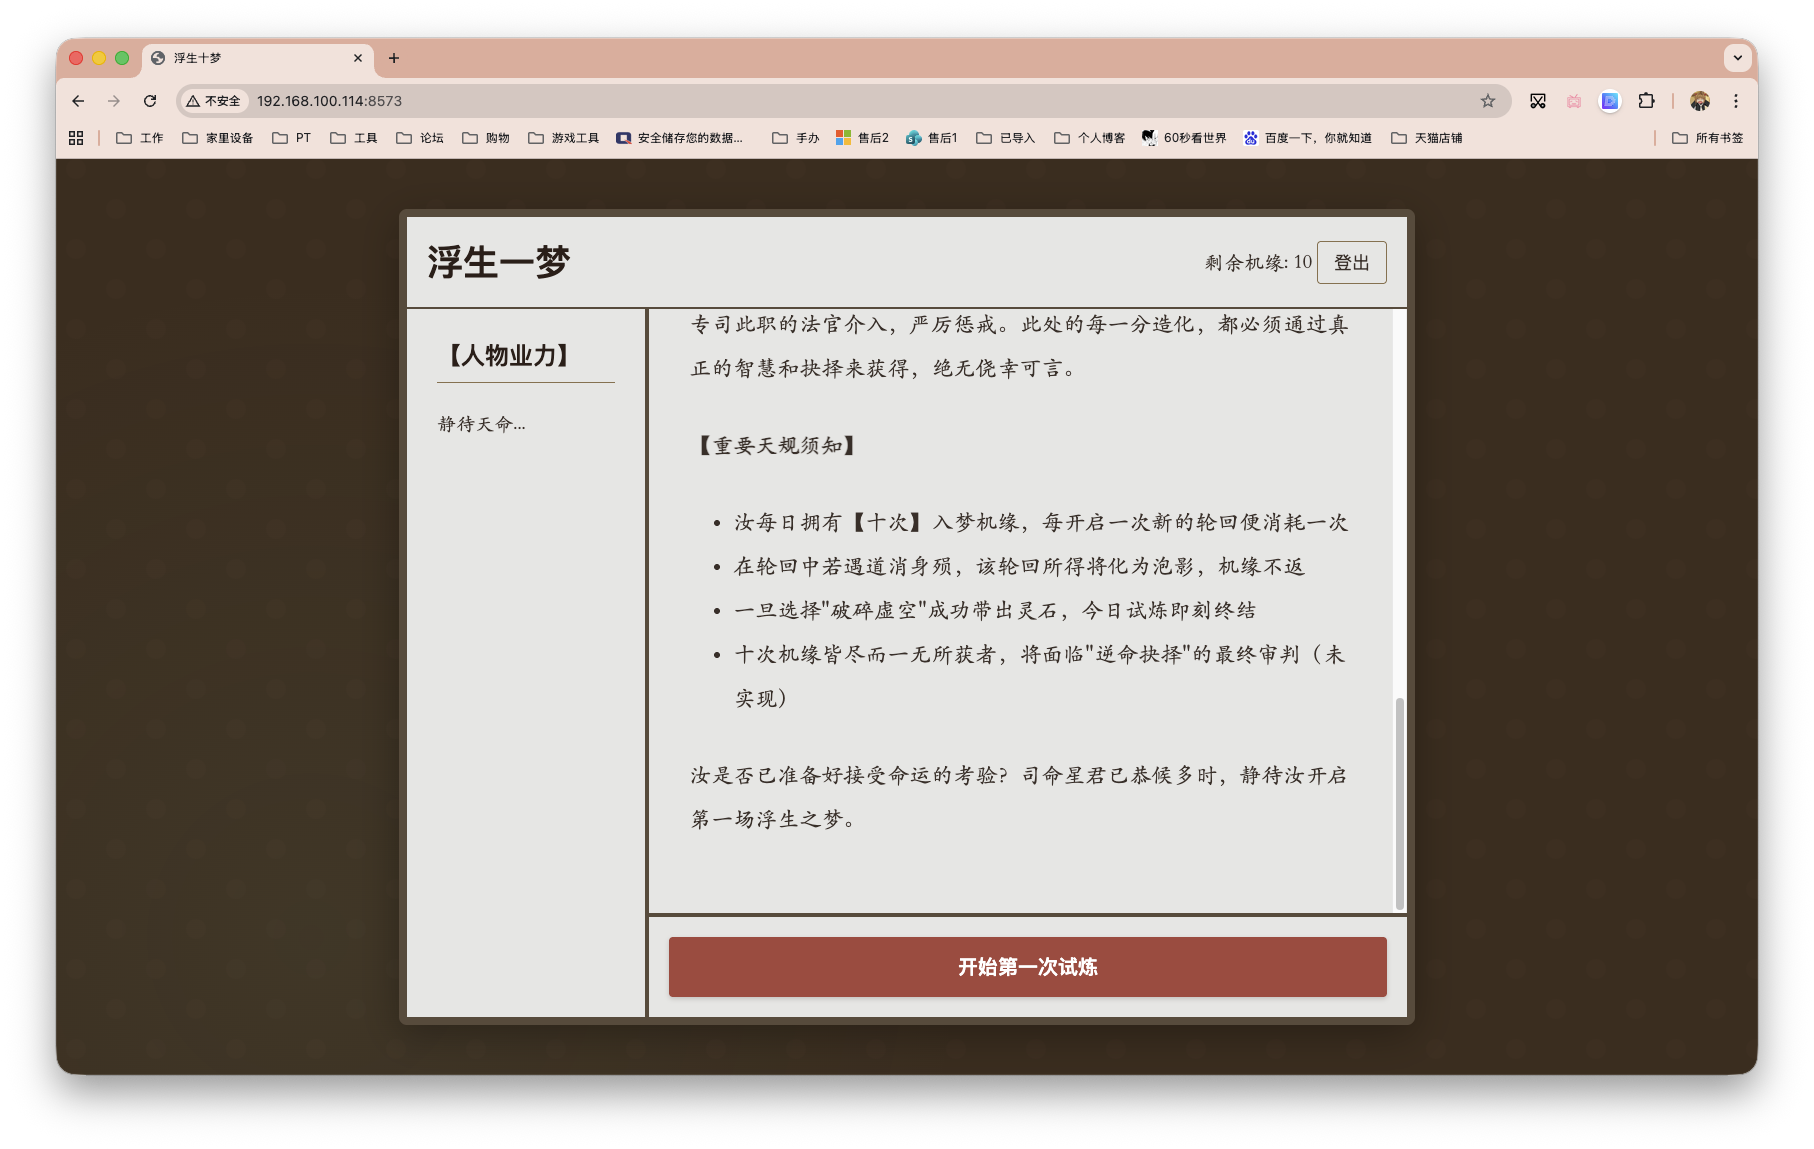Open a new tab with the plus button
This screenshot has width=1814, height=1149.
coord(393,58)
